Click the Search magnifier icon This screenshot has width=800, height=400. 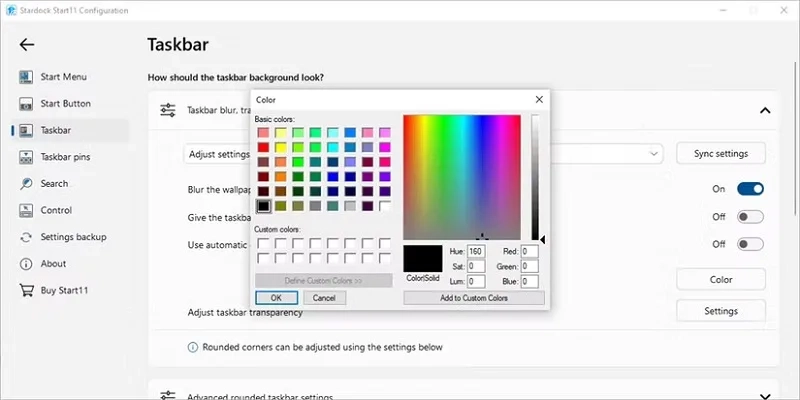[26, 184]
